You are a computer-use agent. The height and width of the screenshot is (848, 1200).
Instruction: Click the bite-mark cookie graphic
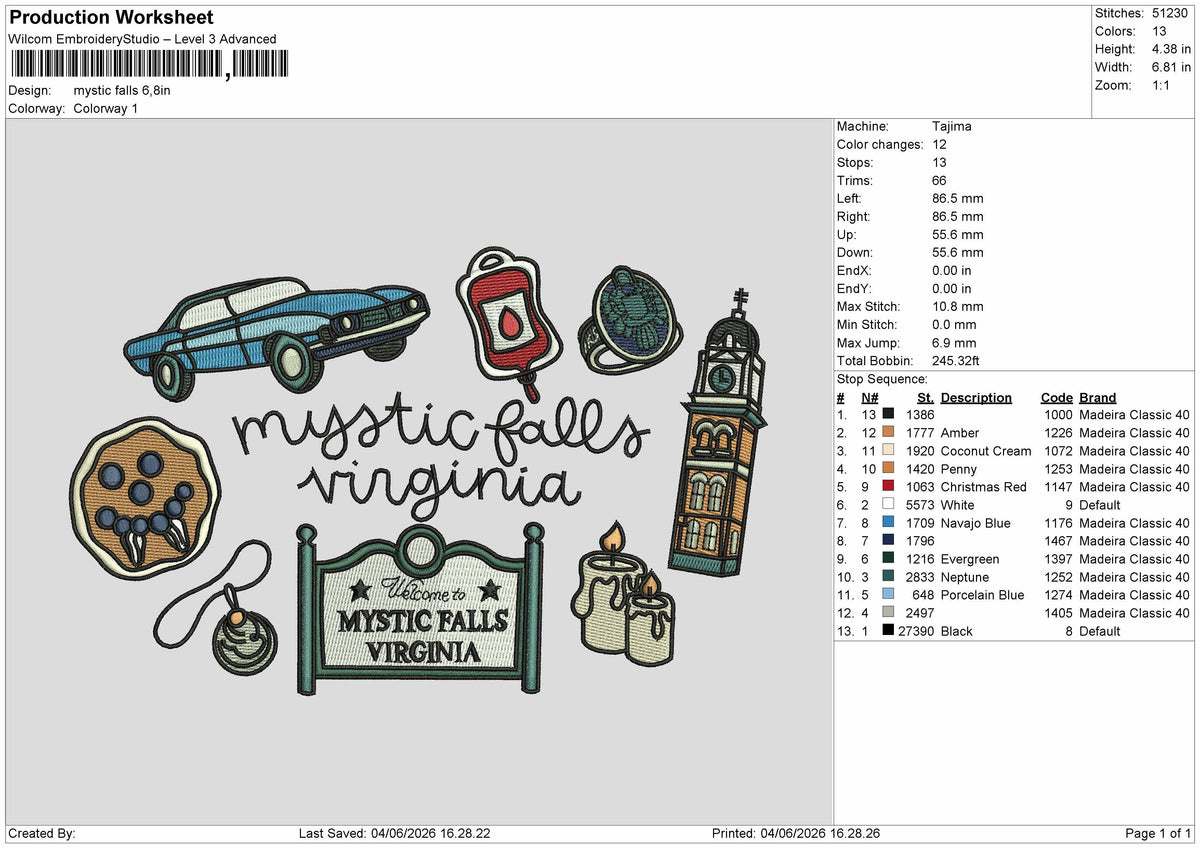pos(146,500)
